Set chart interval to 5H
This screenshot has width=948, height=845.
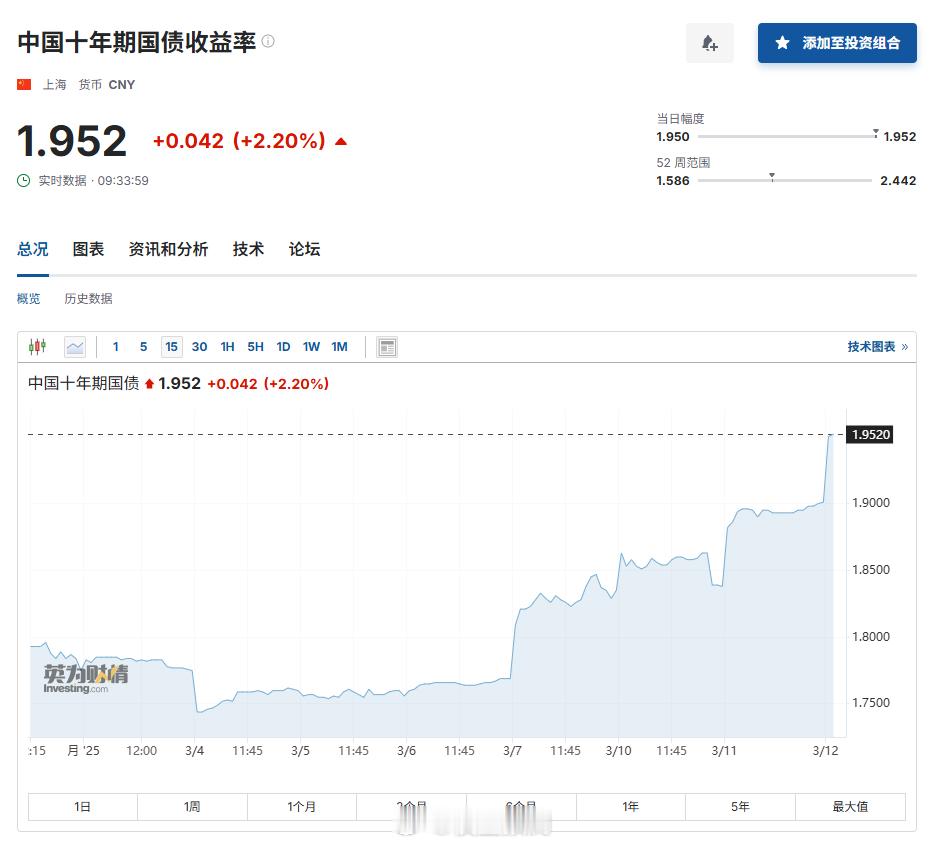(256, 347)
